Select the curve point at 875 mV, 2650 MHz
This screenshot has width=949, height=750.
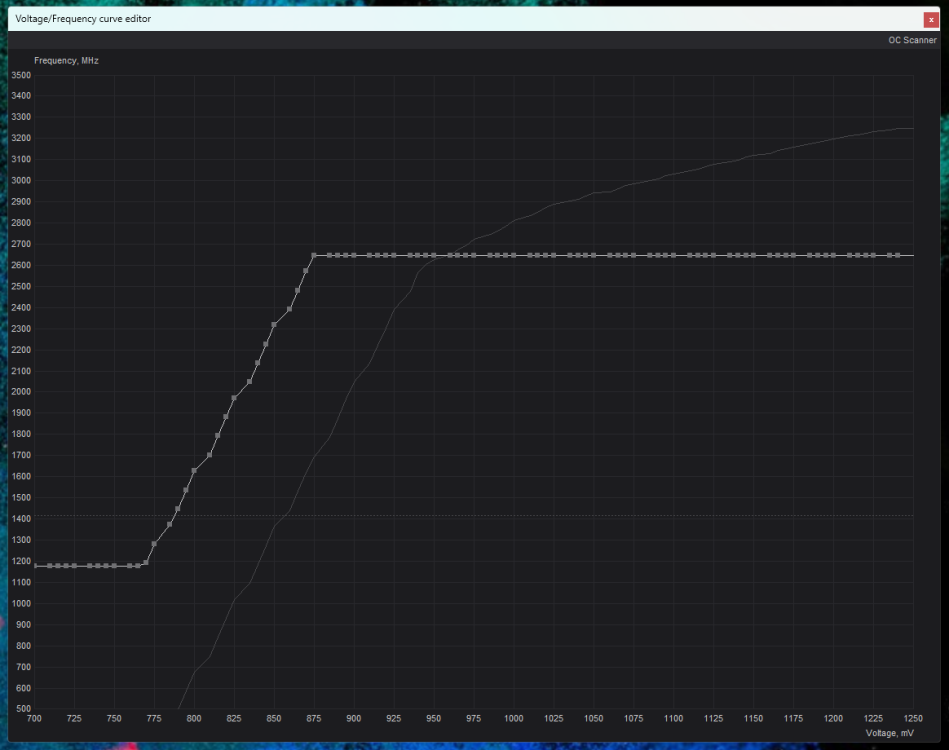(314, 255)
